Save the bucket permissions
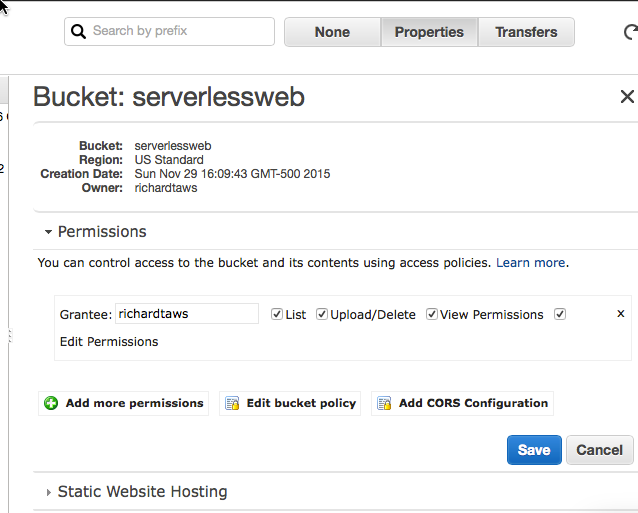Screen dimensions: 638x513 [x=533, y=450]
